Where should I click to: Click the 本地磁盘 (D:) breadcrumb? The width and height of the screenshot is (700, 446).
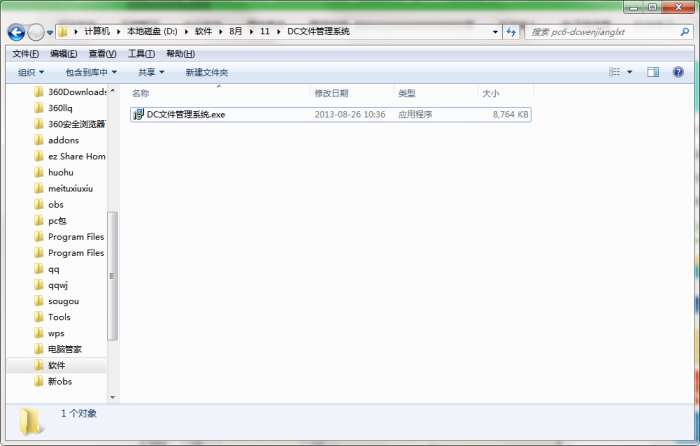click(152, 31)
